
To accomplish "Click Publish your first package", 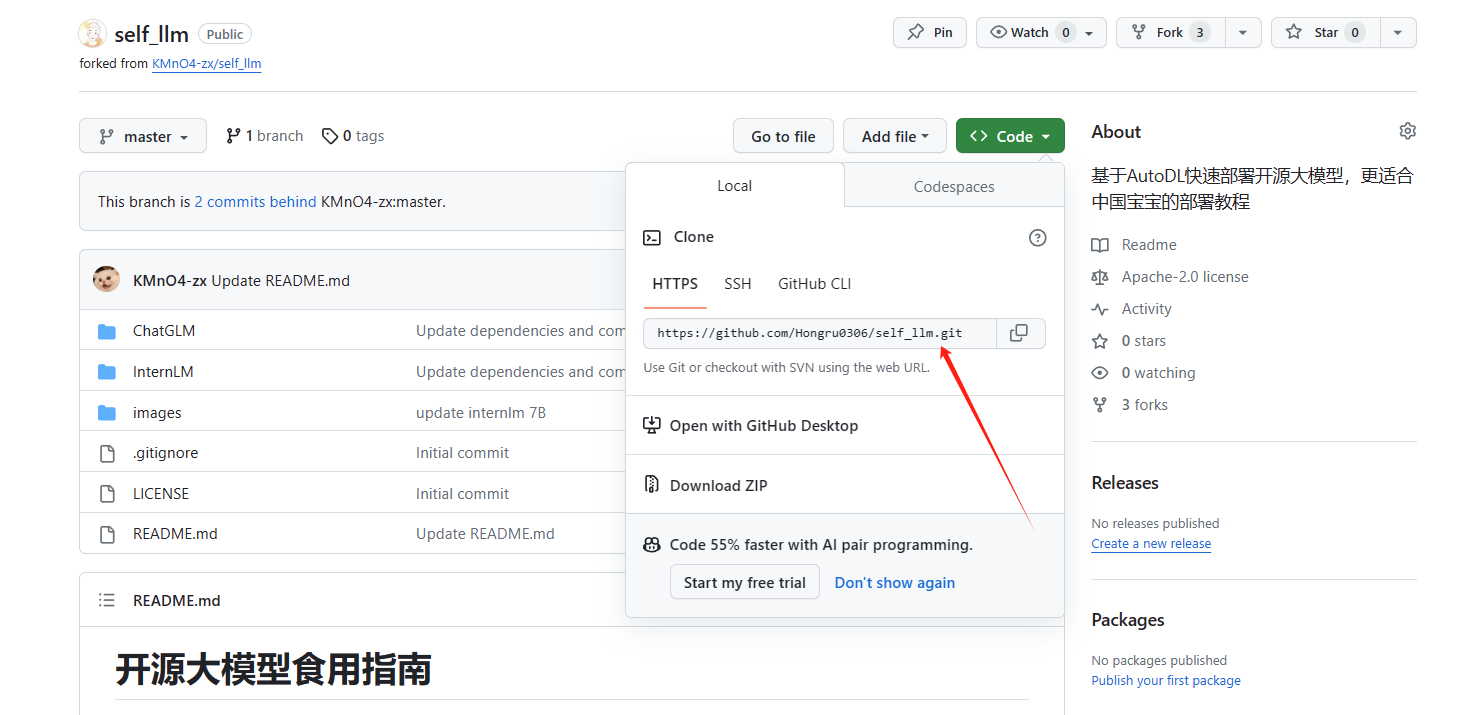I will click(1166, 681).
